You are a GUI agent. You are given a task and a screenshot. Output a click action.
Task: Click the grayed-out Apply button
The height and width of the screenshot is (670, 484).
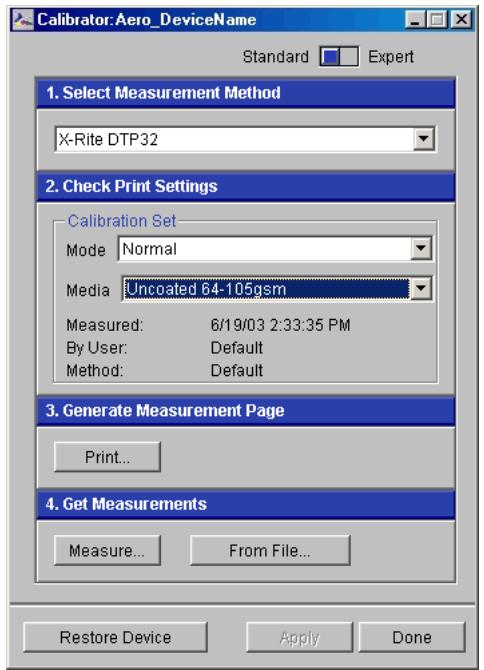(299, 637)
